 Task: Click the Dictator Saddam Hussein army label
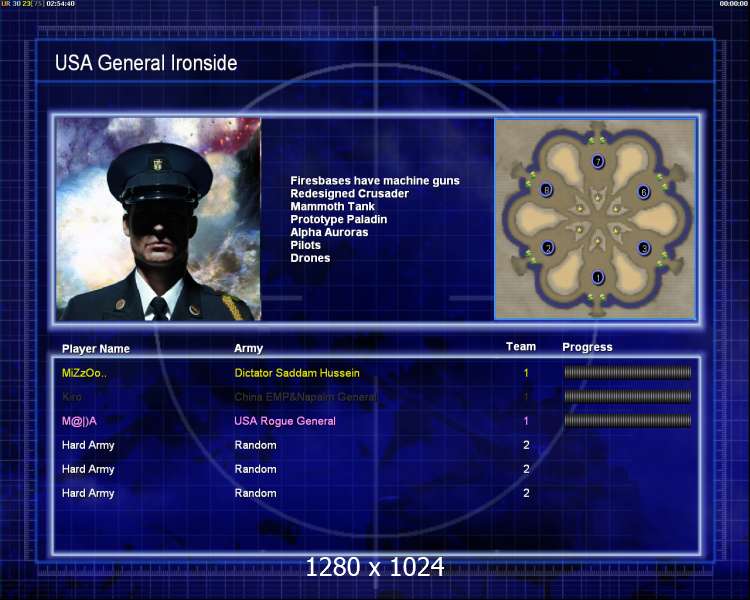[297, 373]
